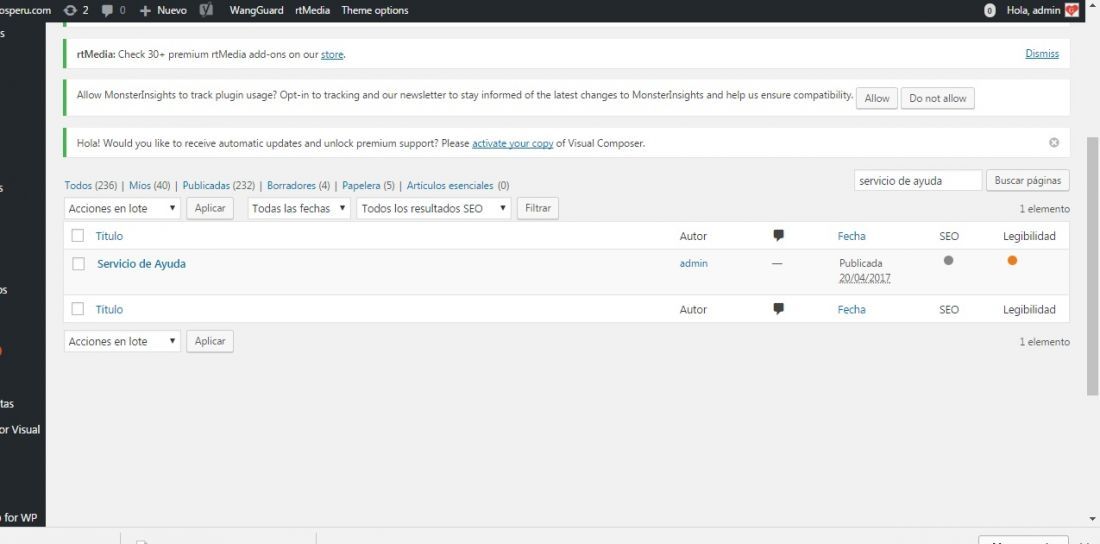Click the admin author link

[x=694, y=263]
